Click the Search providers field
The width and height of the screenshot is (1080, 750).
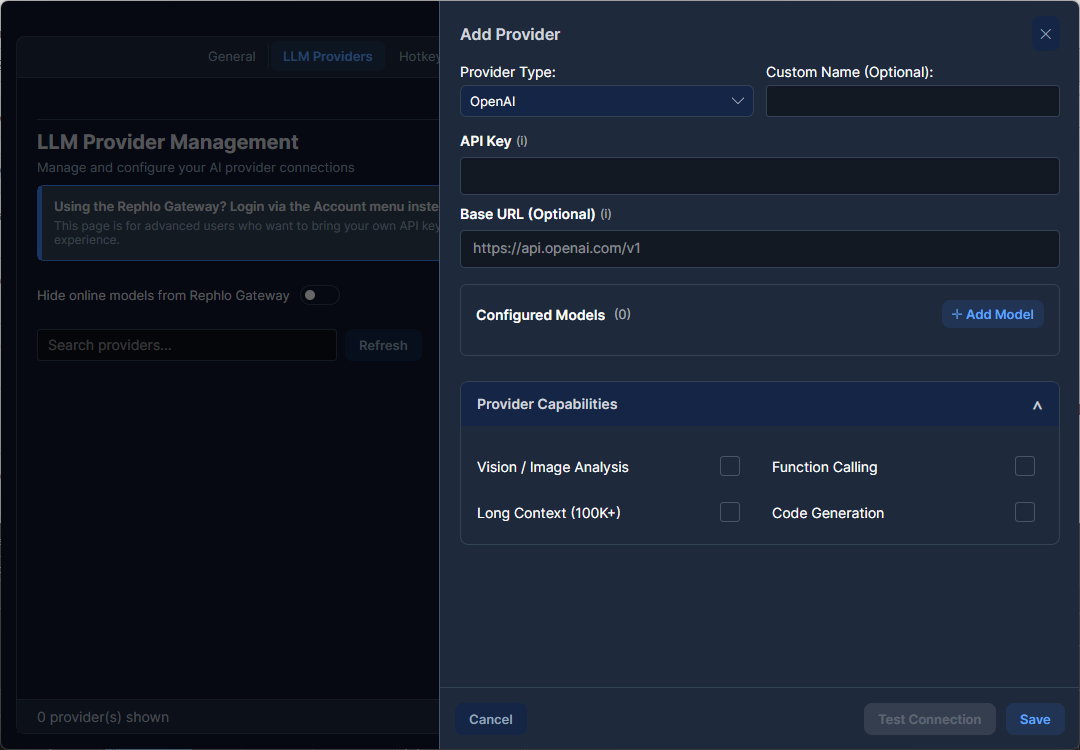click(x=187, y=345)
